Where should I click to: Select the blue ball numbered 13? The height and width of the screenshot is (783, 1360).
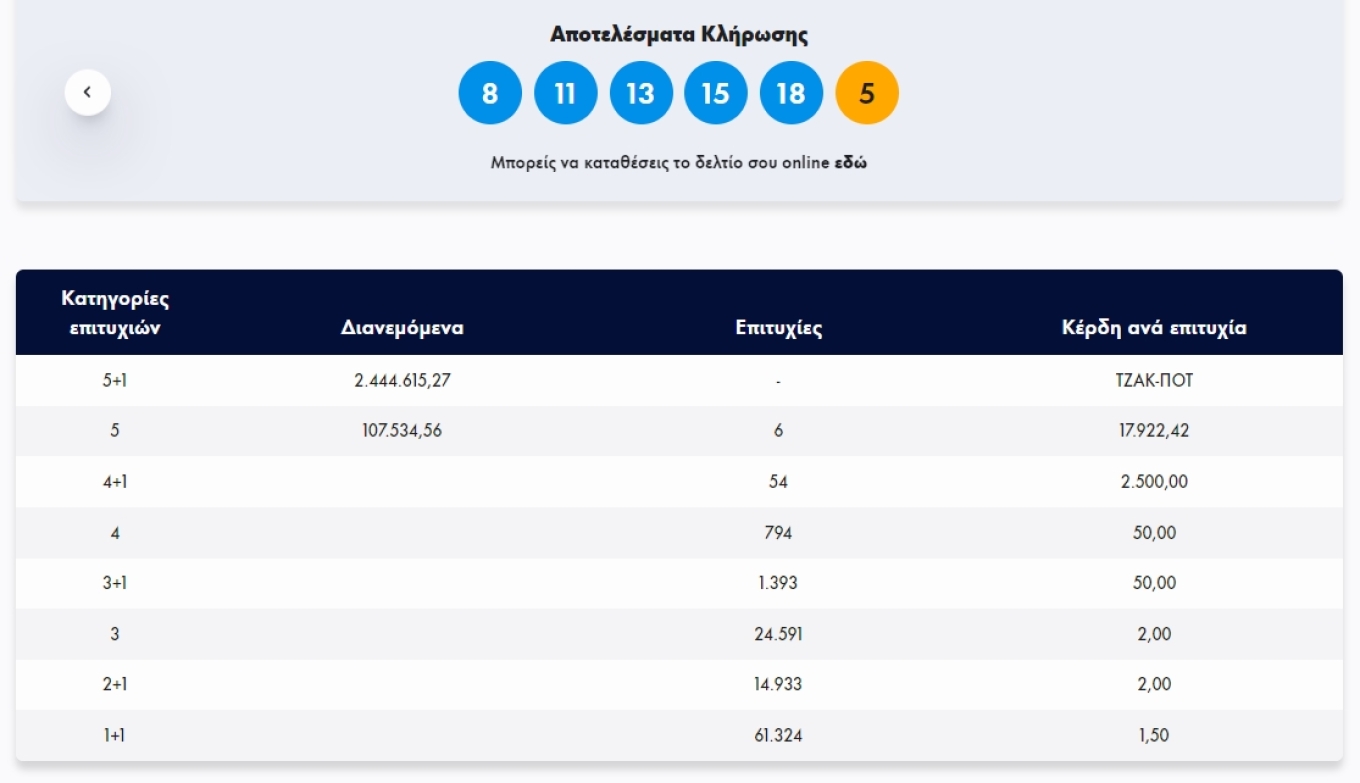pyautogui.click(x=640, y=93)
